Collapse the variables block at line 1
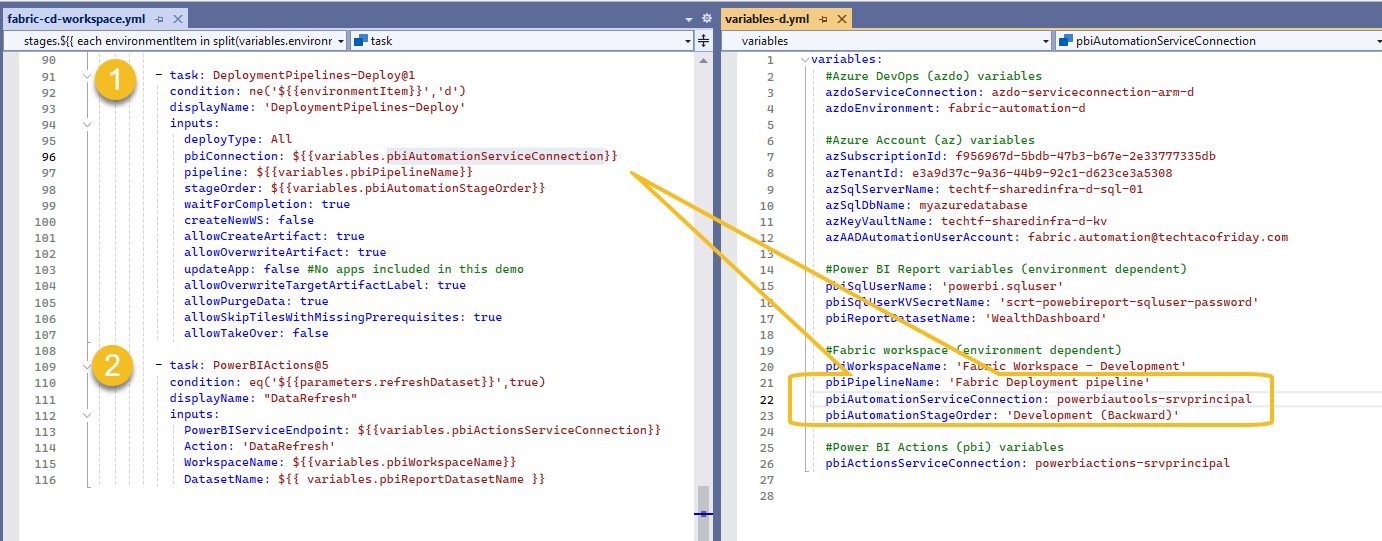1382x541 pixels. [x=805, y=60]
